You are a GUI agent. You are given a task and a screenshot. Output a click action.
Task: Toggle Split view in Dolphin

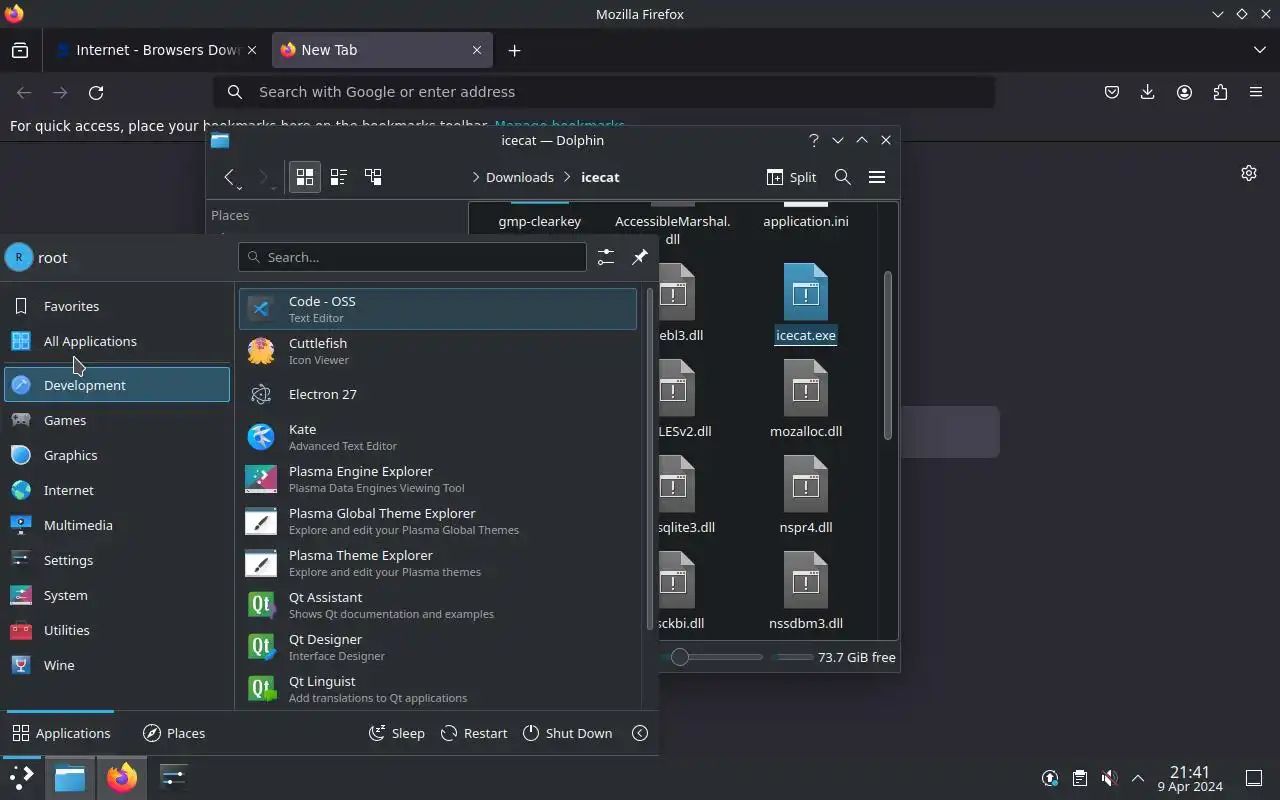click(791, 177)
